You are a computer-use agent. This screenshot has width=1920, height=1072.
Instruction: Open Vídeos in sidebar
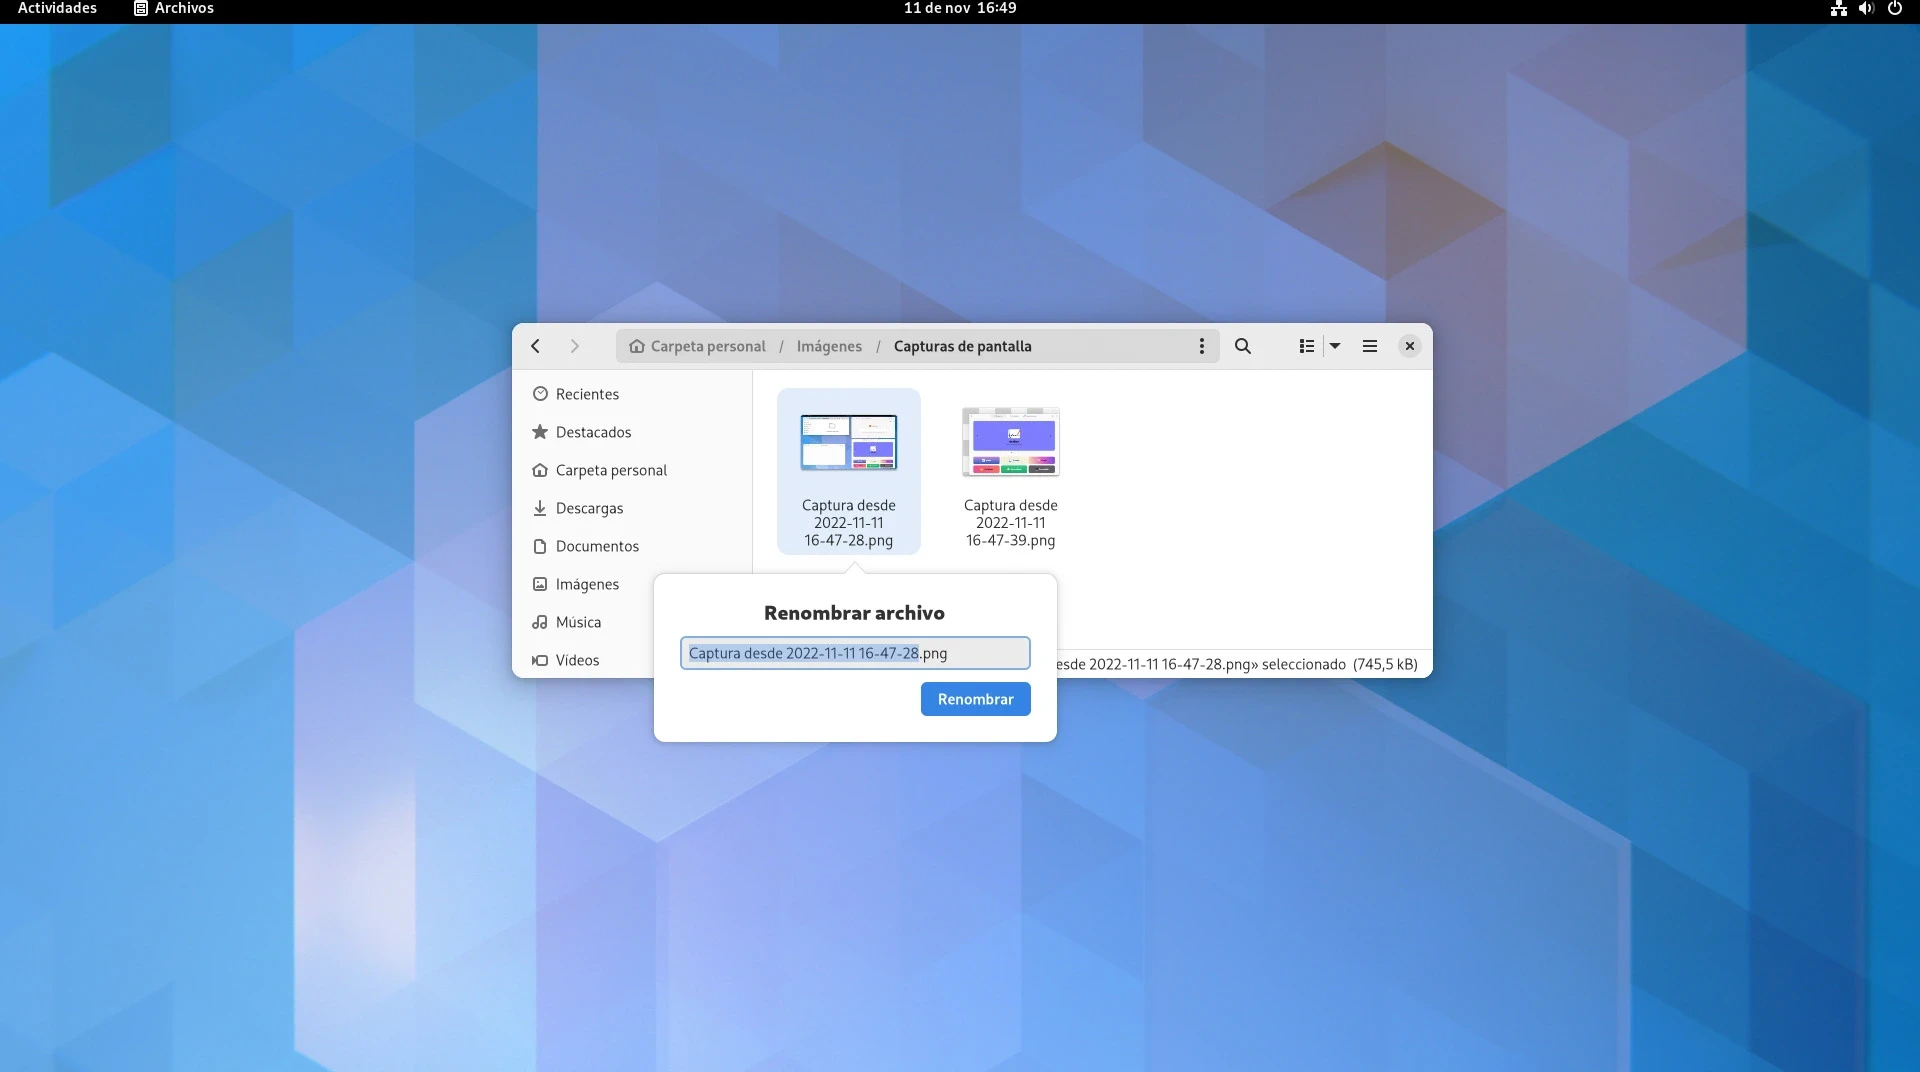click(577, 660)
